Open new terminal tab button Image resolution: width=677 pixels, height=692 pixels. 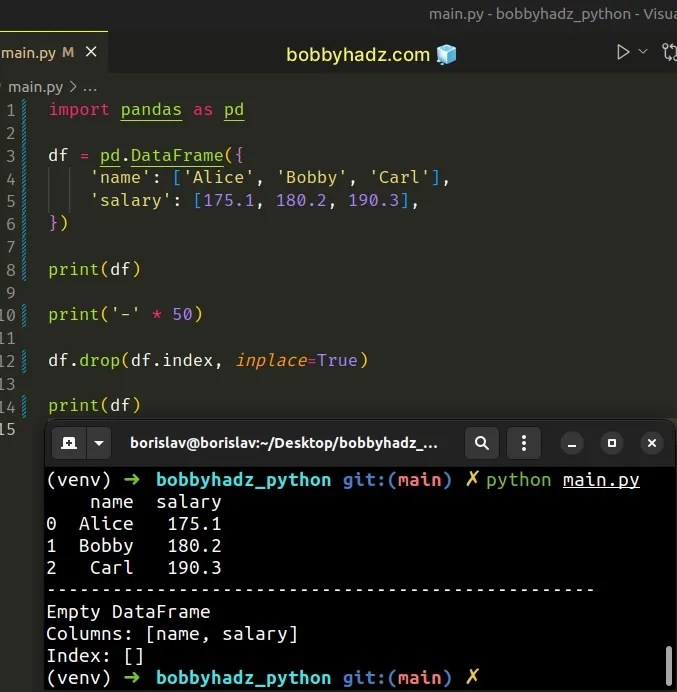[x=69, y=443]
